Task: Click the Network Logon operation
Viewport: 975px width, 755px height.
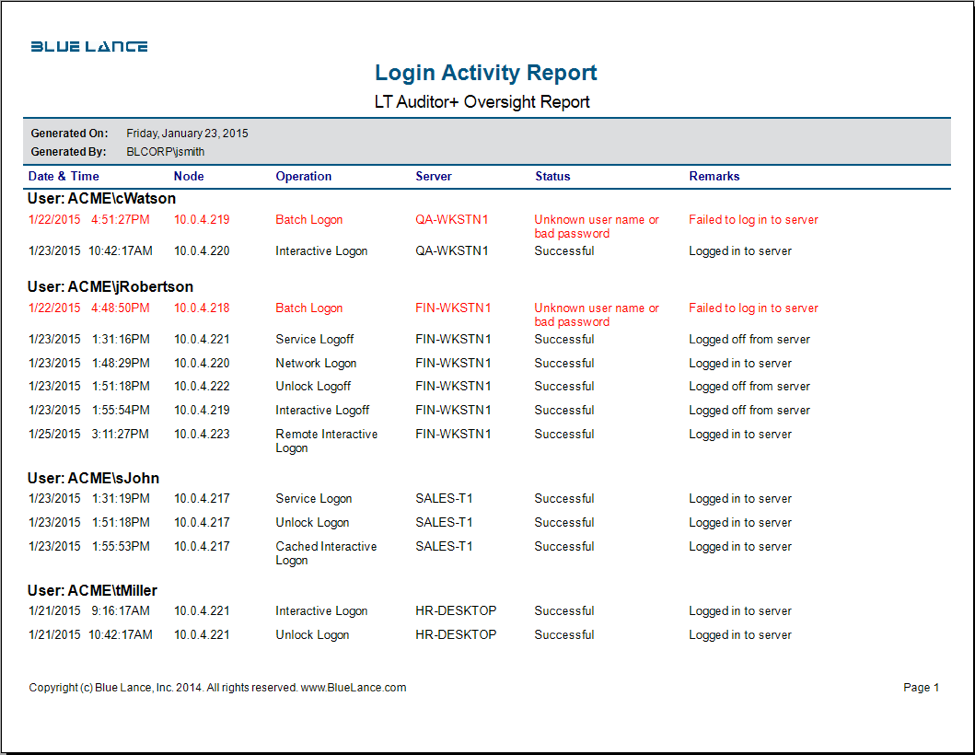Action: (316, 363)
